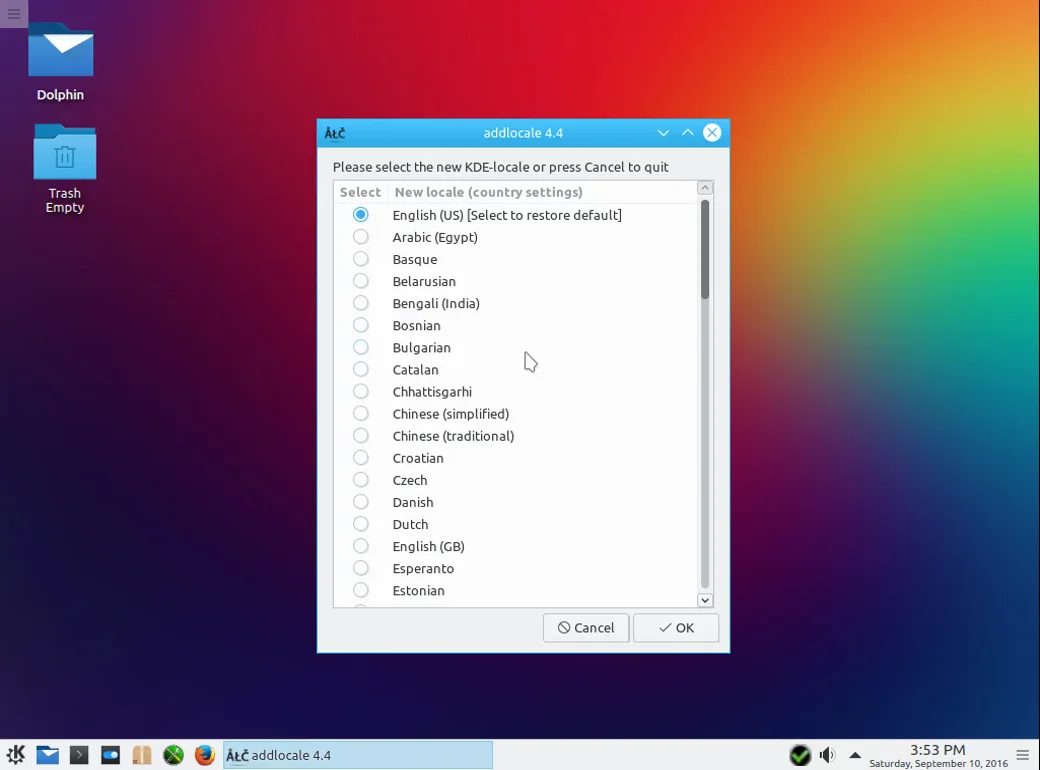
Task: Close the addlocale 4.4 window
Action: click(712, 133)
